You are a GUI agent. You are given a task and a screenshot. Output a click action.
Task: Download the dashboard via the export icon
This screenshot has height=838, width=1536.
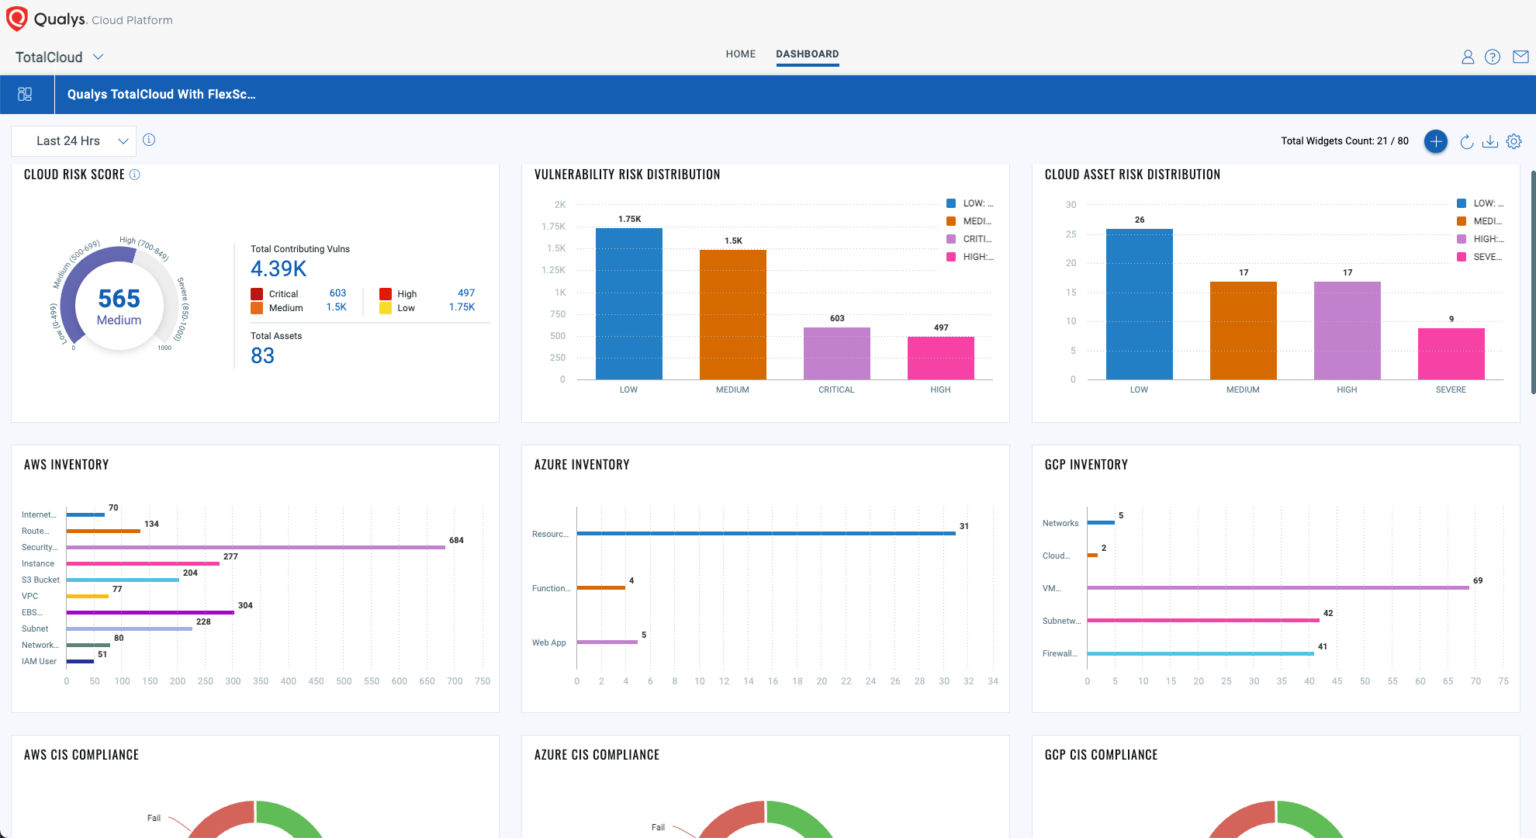click(1489, 141)
